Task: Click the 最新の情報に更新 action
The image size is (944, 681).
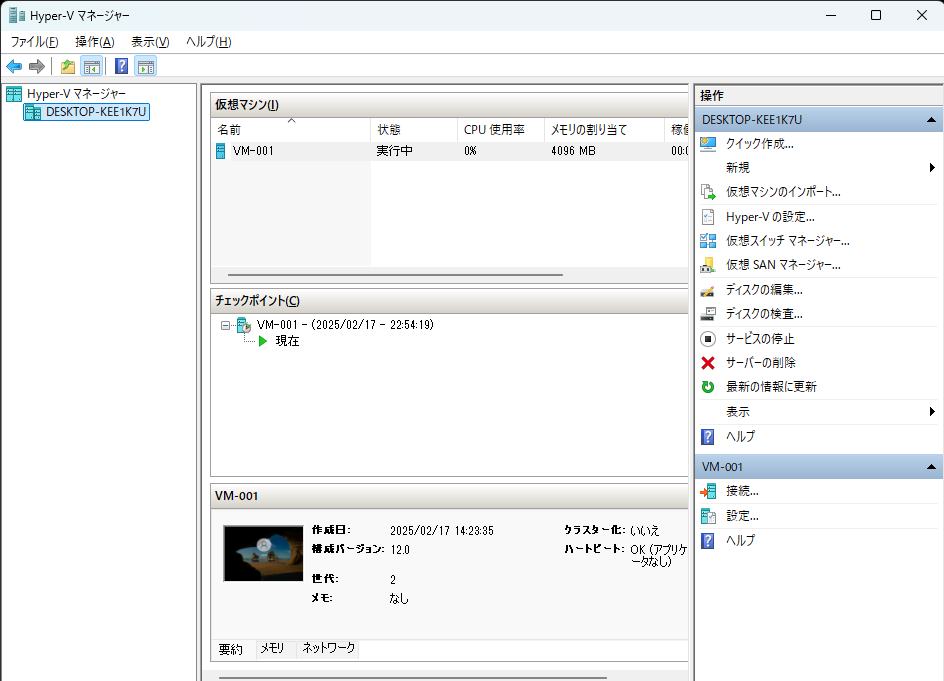Action: click(x=771, y=387)
